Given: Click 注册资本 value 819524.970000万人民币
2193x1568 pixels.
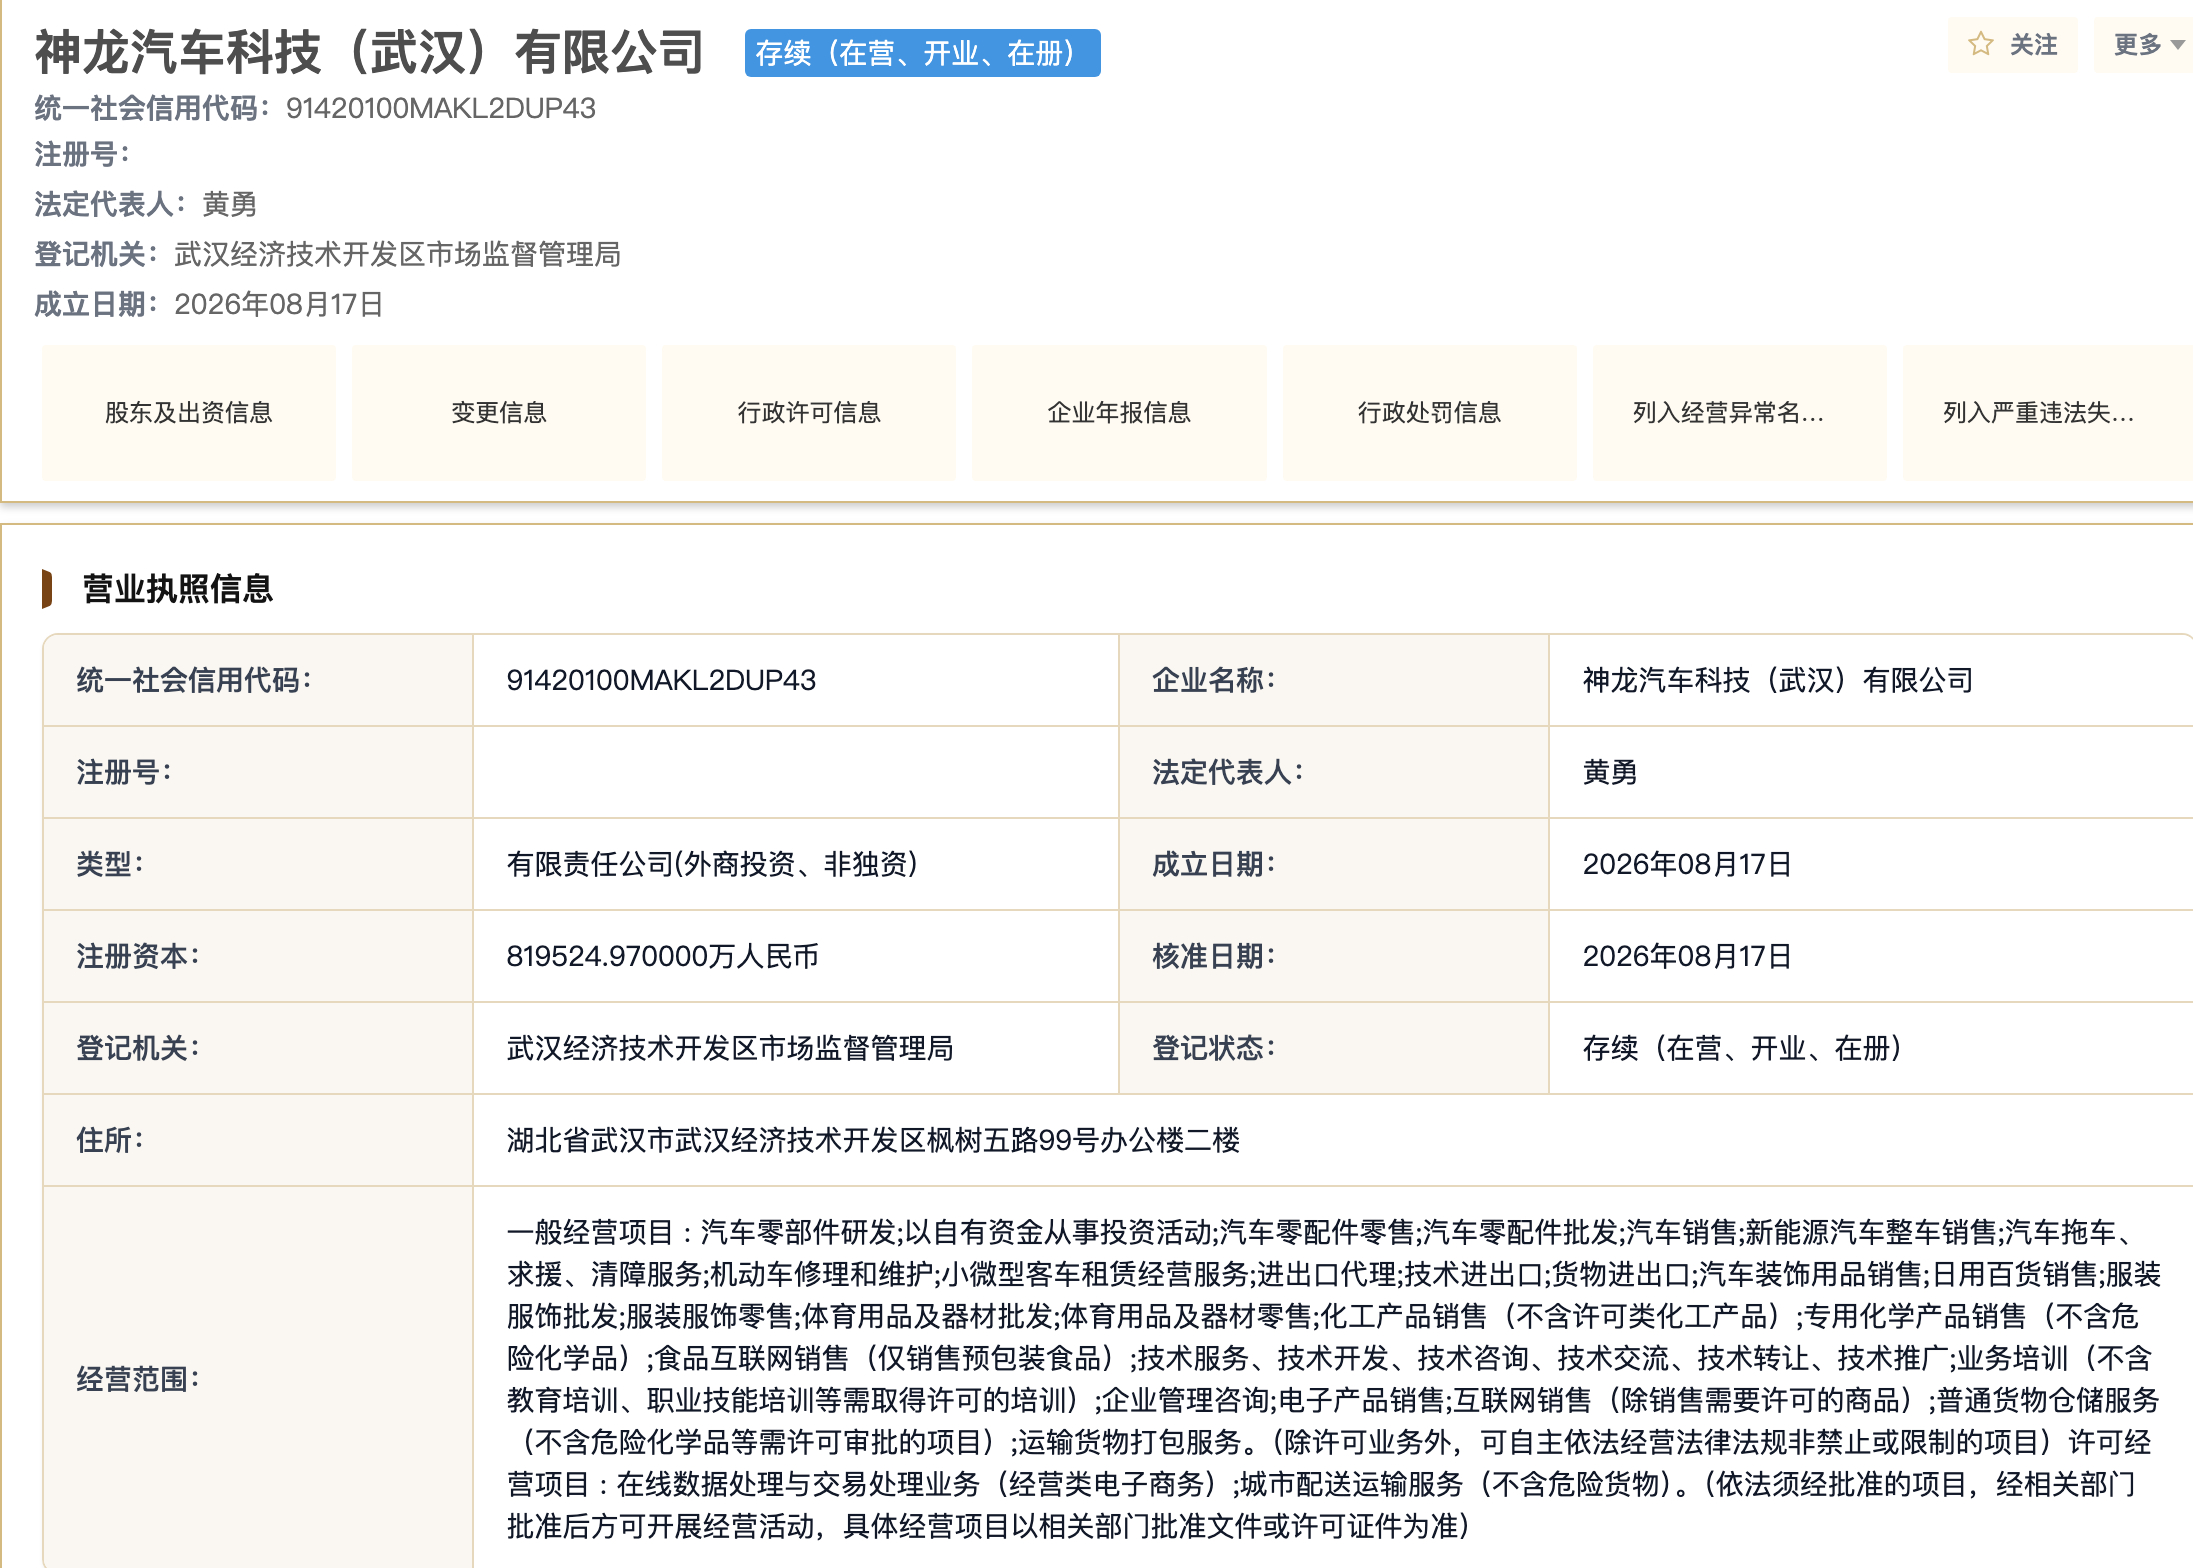Looking at the screenshot, I should pyautogui.click(x=662, y=956).
